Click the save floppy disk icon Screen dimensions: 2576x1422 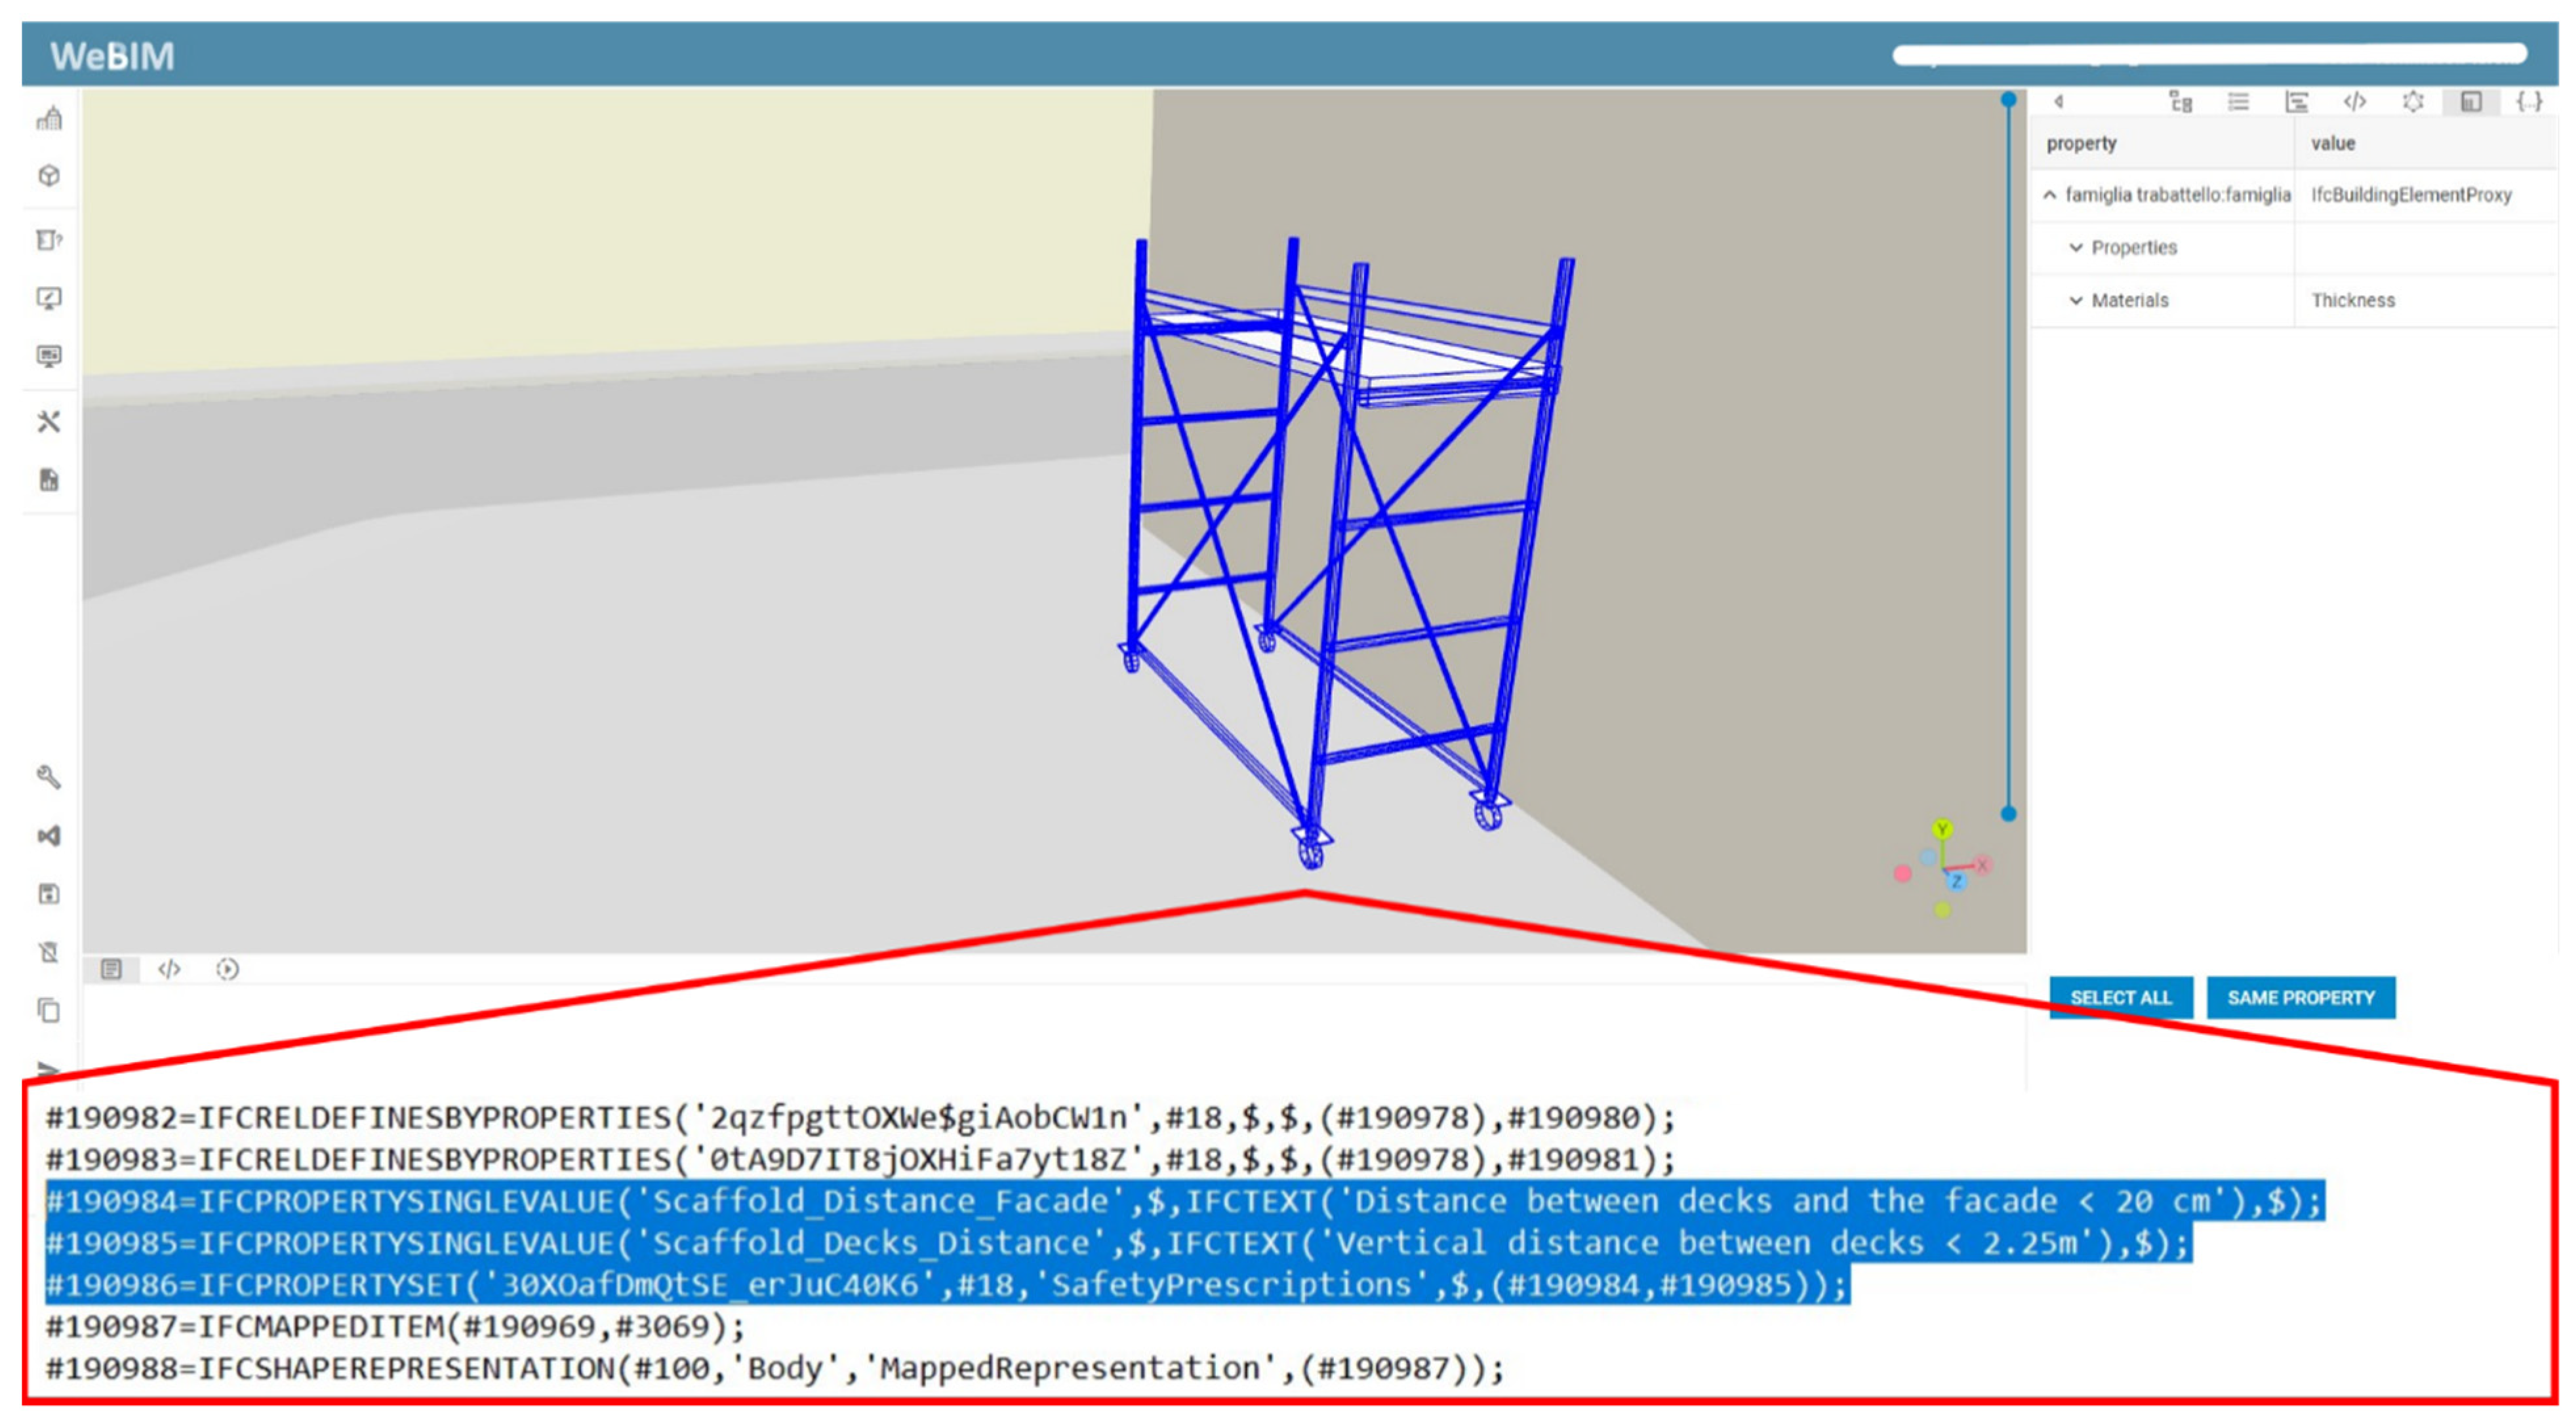point(49,893)
